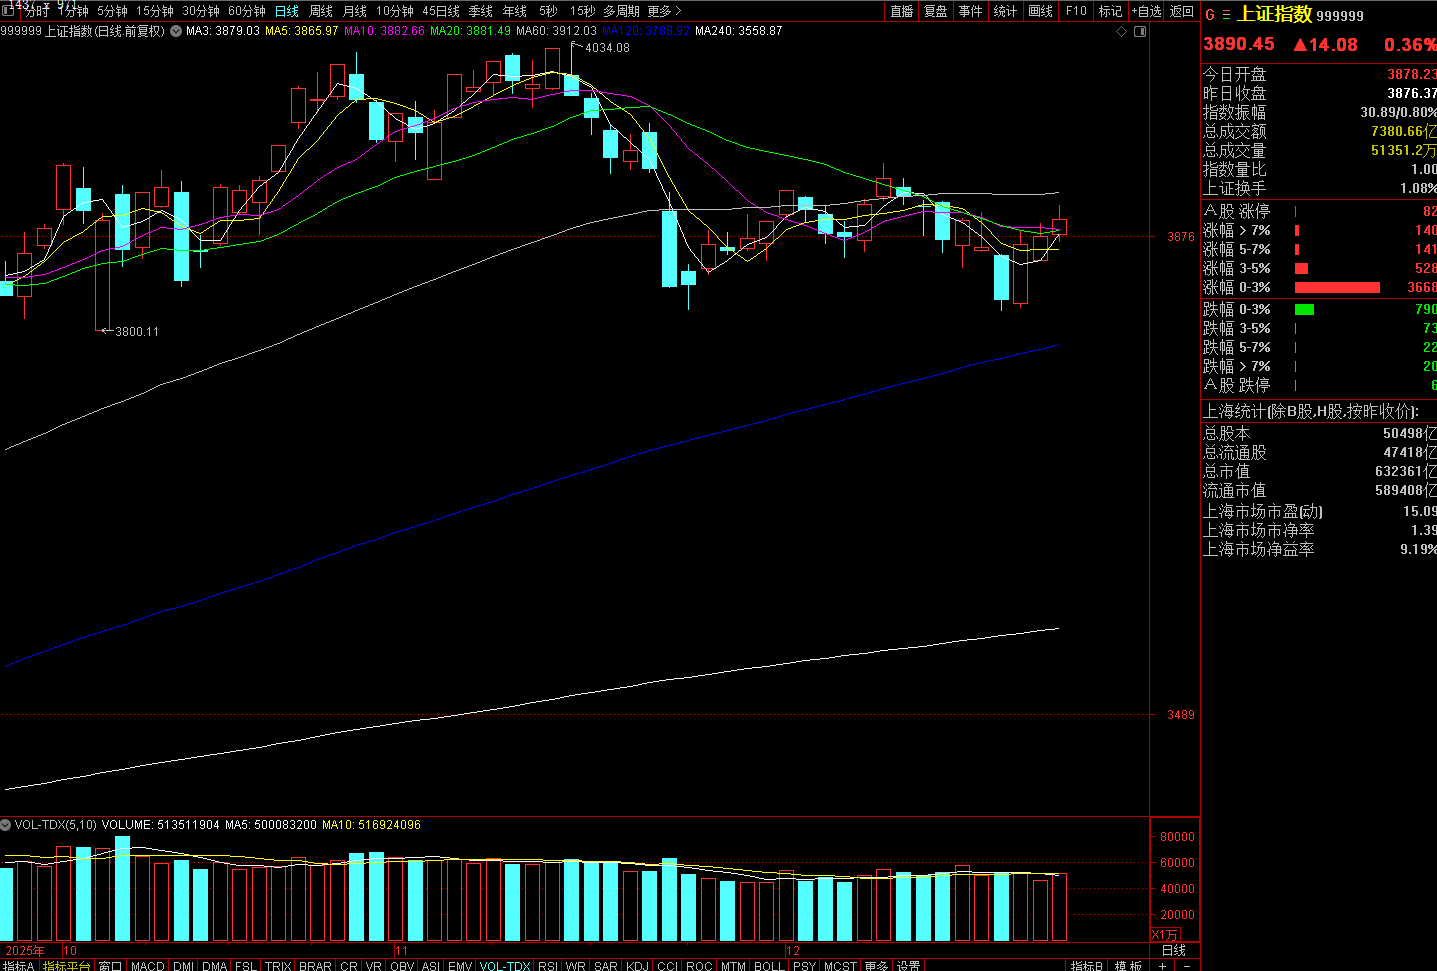The width and height of the screenshot is (1437, 971).
Task: Click the diamond icon above the chart
Action: coord(1121,31)
